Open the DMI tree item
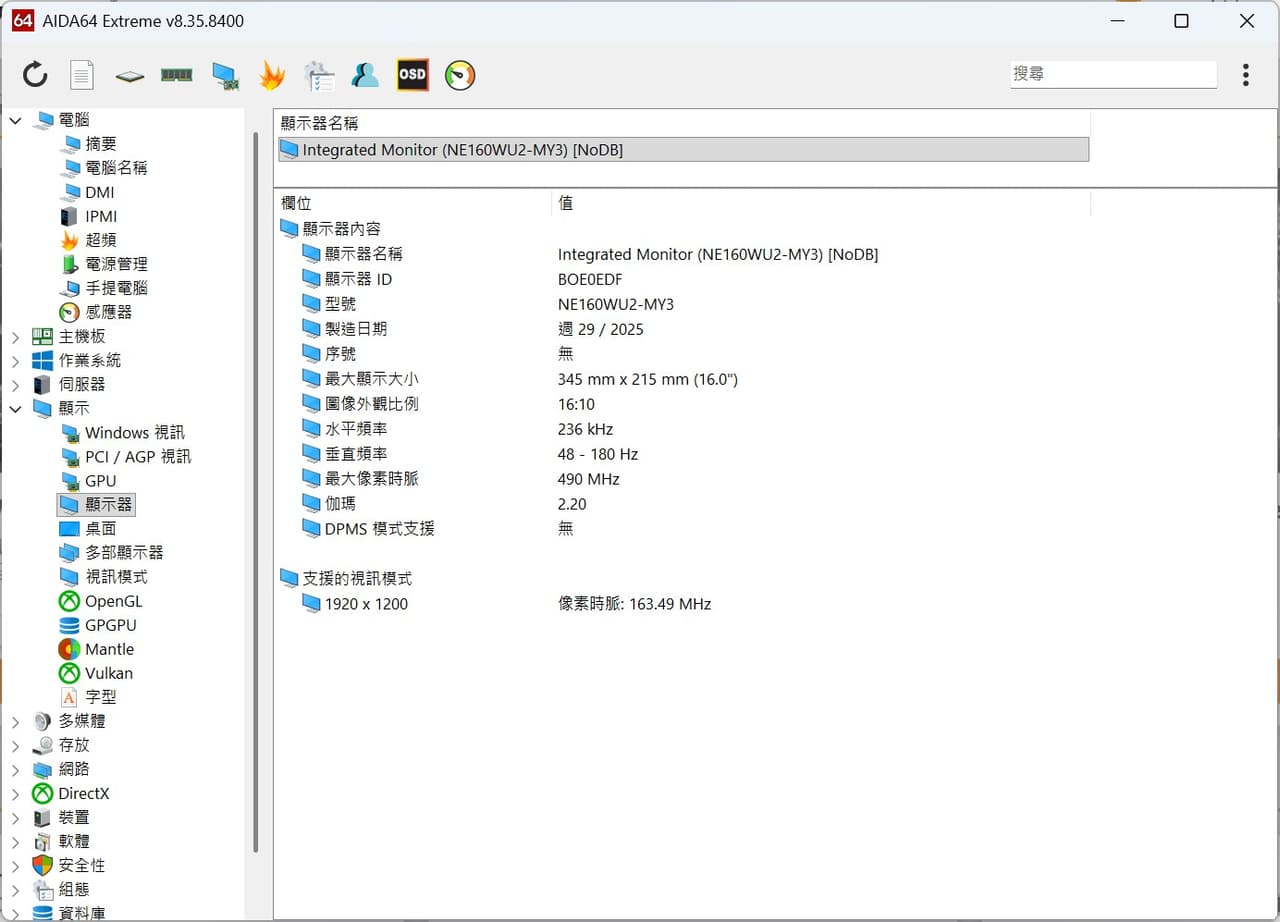The image size is (1280, 922). pyautogui.click(x=100, y=192)
